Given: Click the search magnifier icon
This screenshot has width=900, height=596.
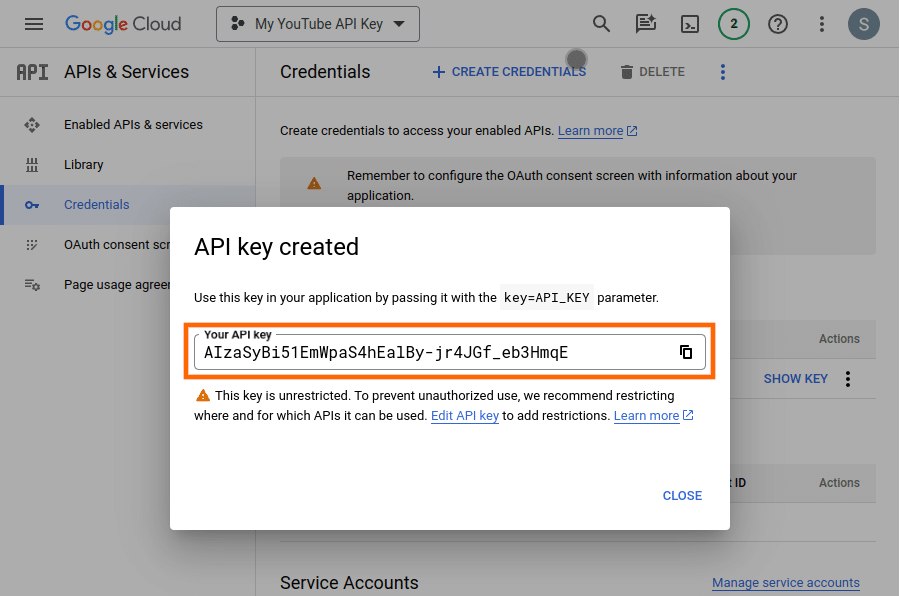Looking at the screenshot, I should 601,24.
